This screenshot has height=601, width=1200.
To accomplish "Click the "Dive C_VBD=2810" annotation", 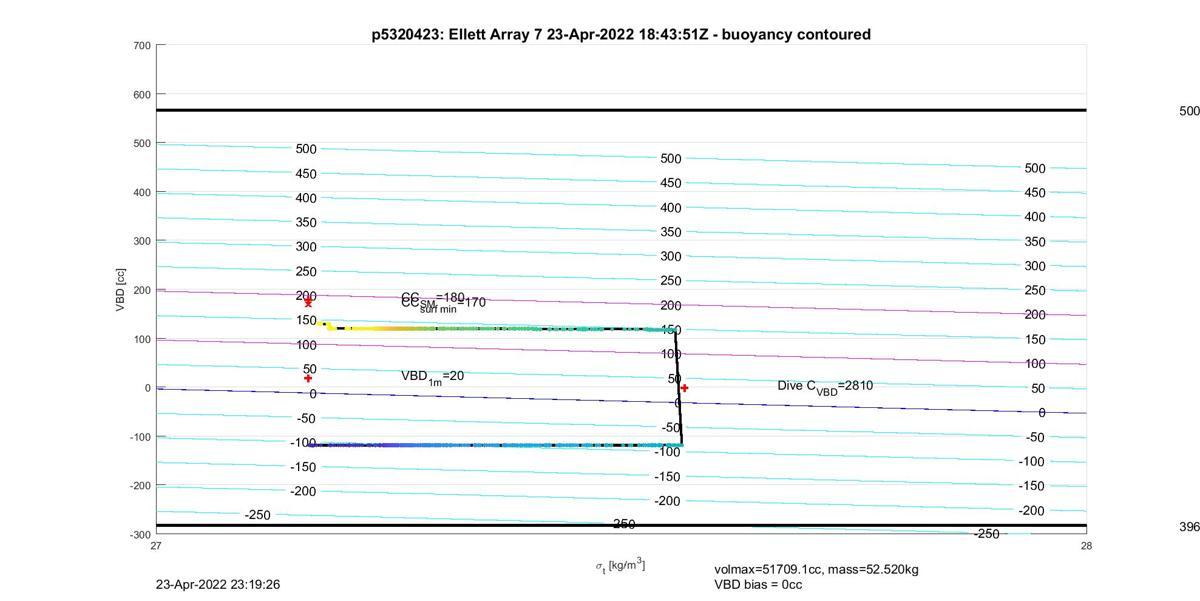I will 825,386.
